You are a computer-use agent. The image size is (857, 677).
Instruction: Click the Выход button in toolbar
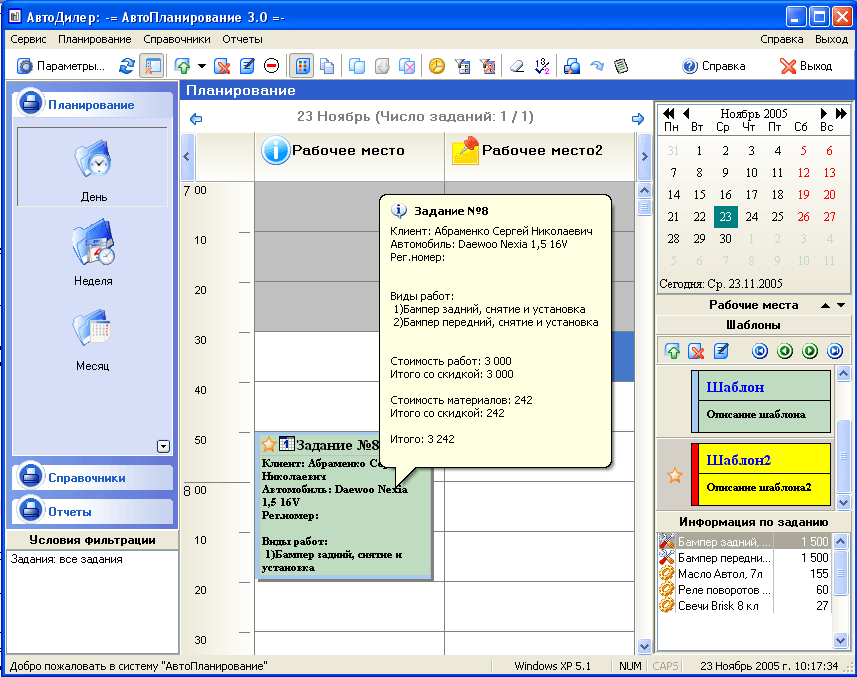tap(806, 67)
